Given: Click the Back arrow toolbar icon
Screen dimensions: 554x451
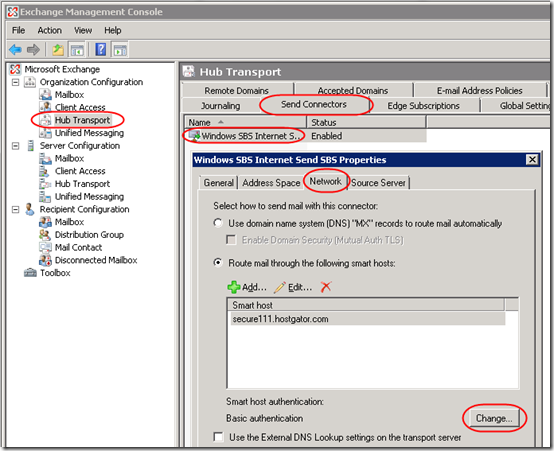Looking at the screenshot, I should tap(15, 49).
